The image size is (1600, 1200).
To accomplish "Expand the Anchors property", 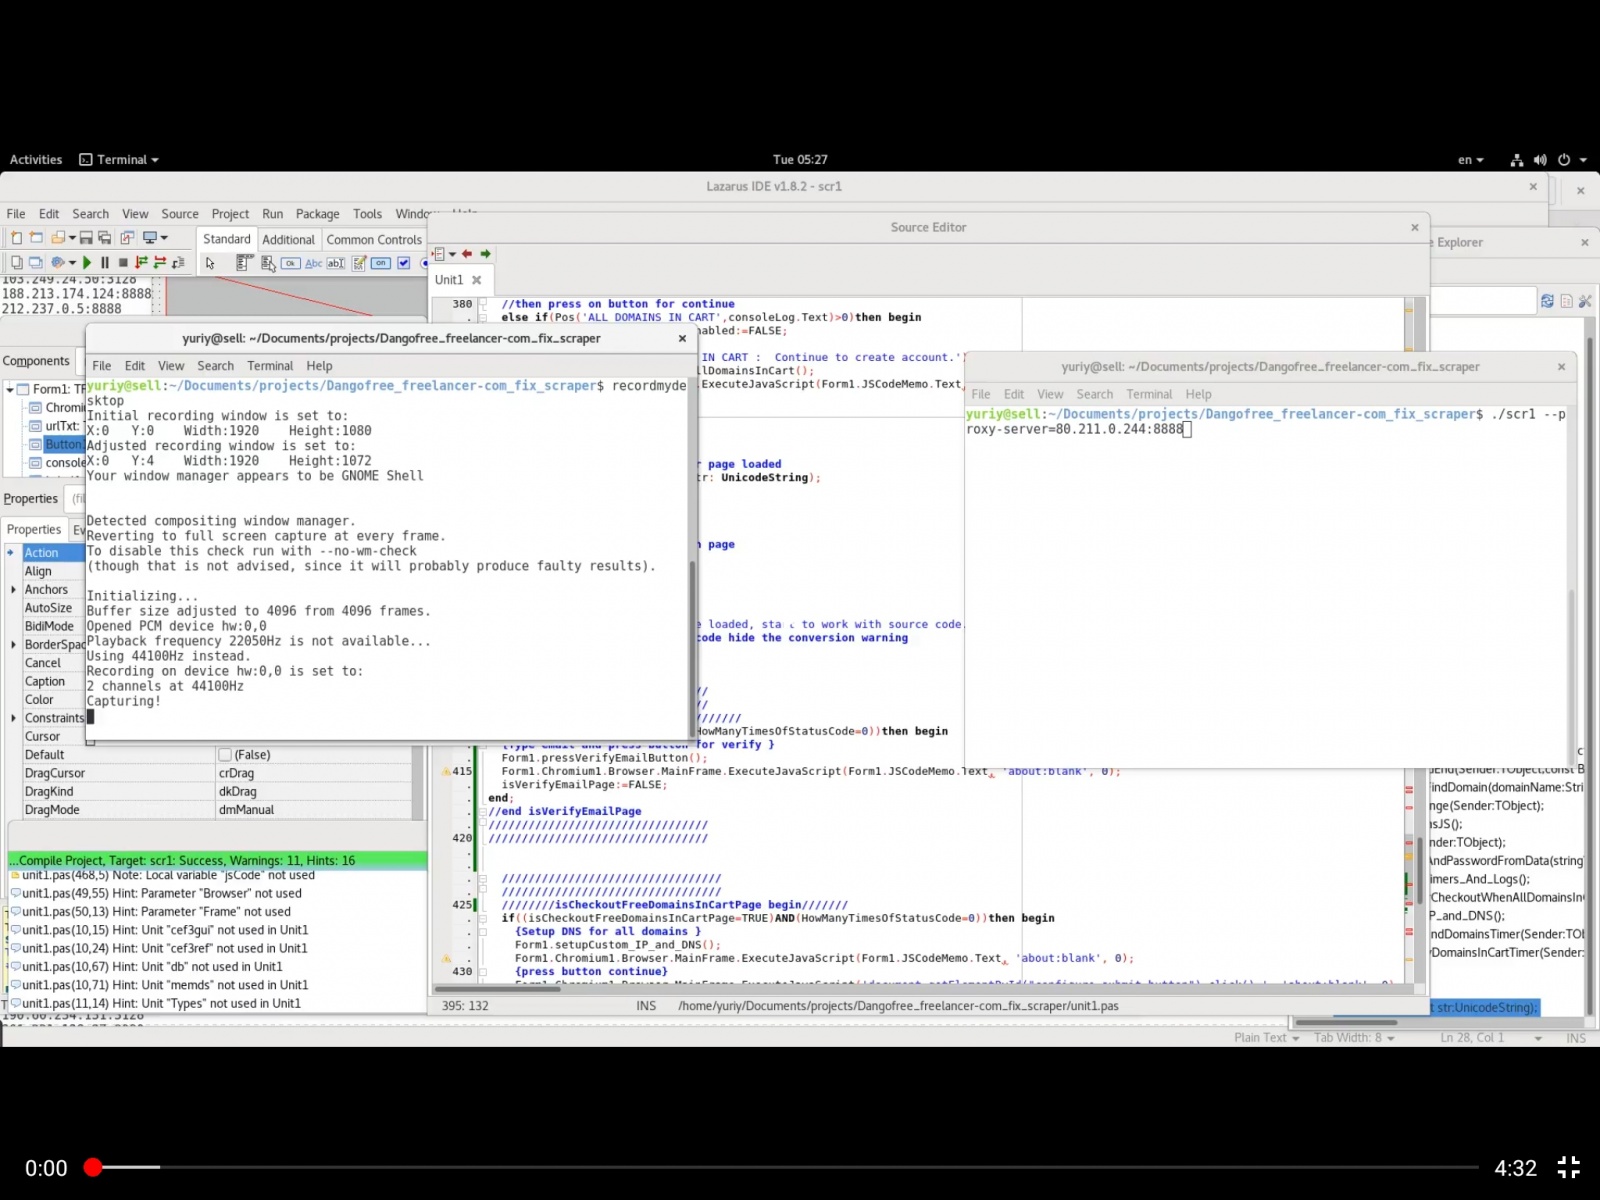I will point(13,590).
